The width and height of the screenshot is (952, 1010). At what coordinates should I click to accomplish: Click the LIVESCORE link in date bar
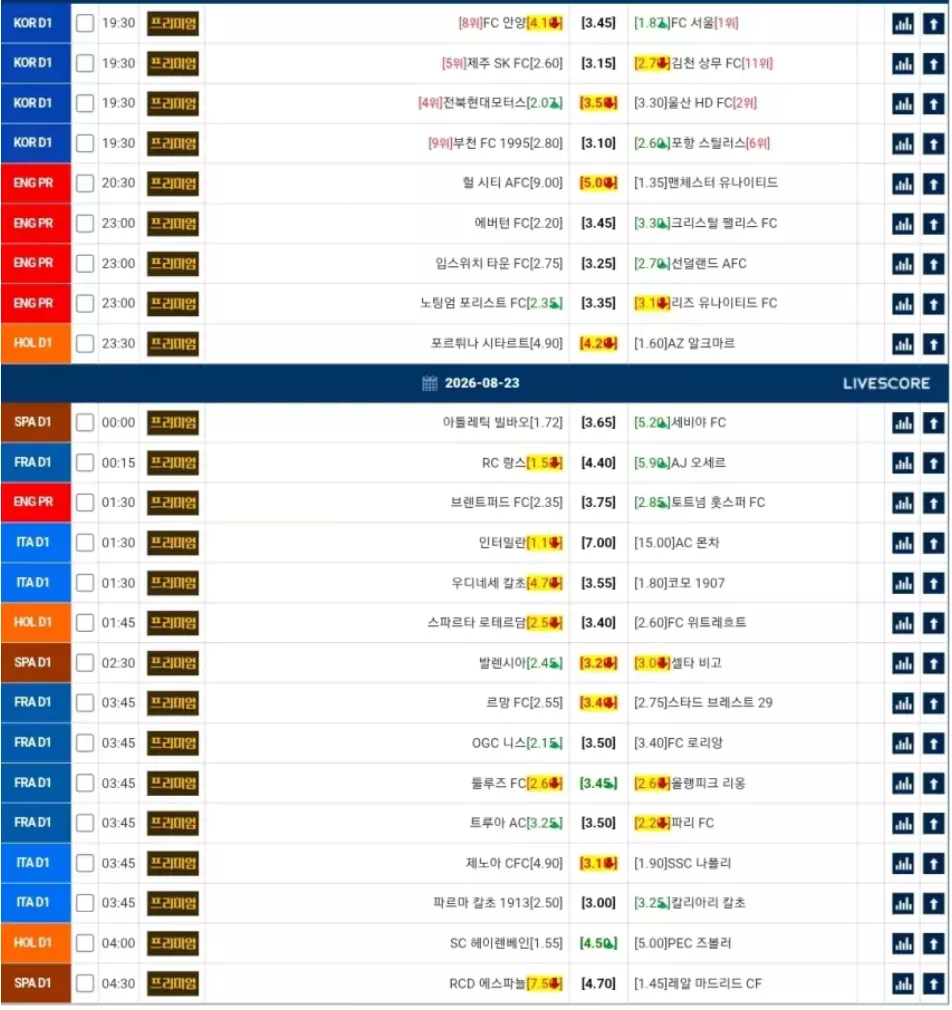pyautogui.click(x=888, y=385)
